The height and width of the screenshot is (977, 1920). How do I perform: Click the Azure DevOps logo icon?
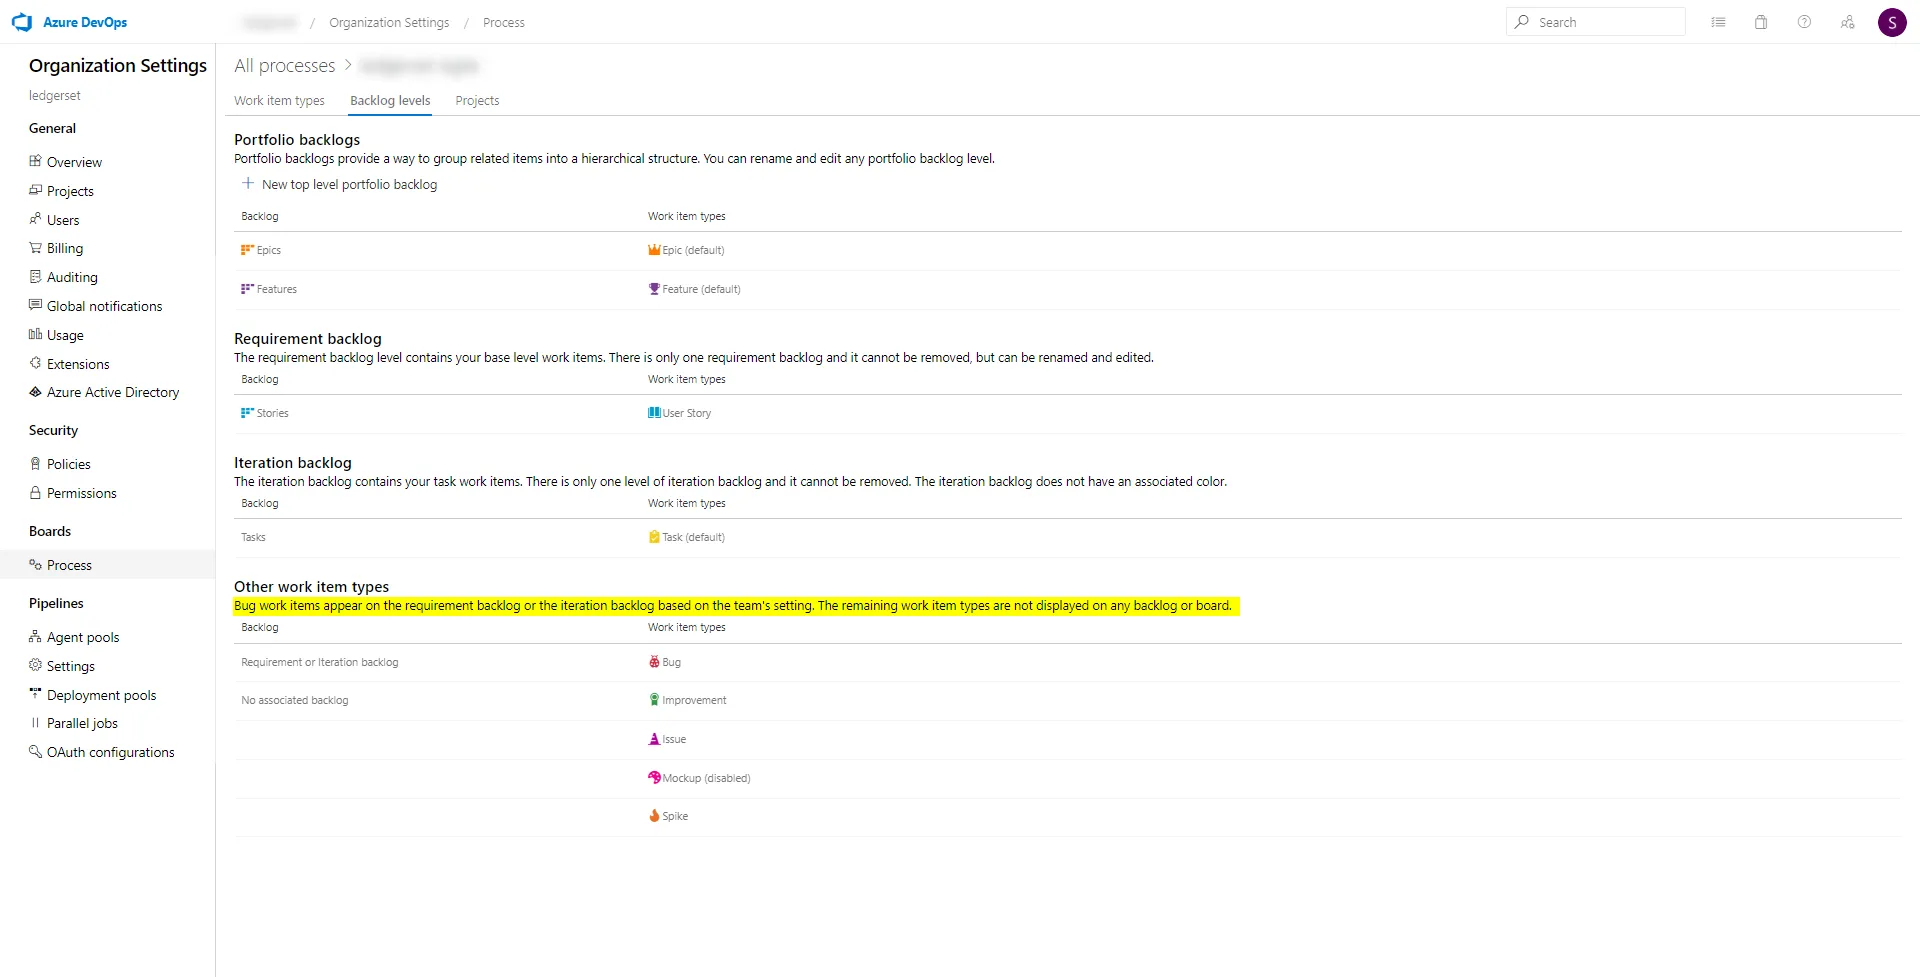(x=22, y=22)
